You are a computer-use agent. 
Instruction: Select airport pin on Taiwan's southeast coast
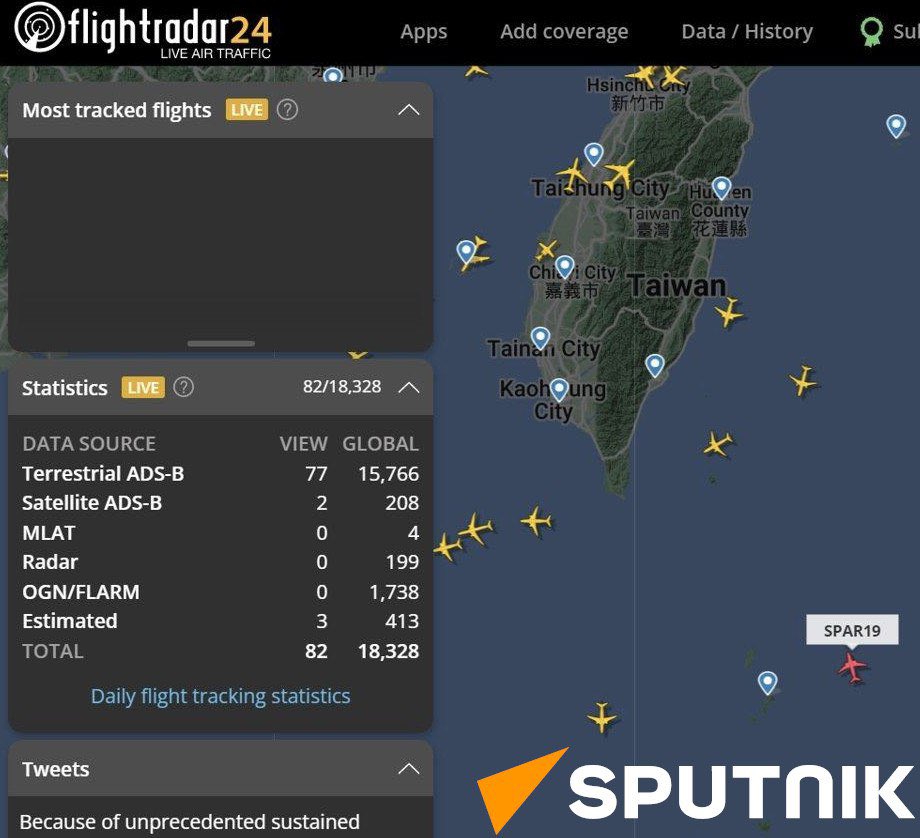pos(655,365)
